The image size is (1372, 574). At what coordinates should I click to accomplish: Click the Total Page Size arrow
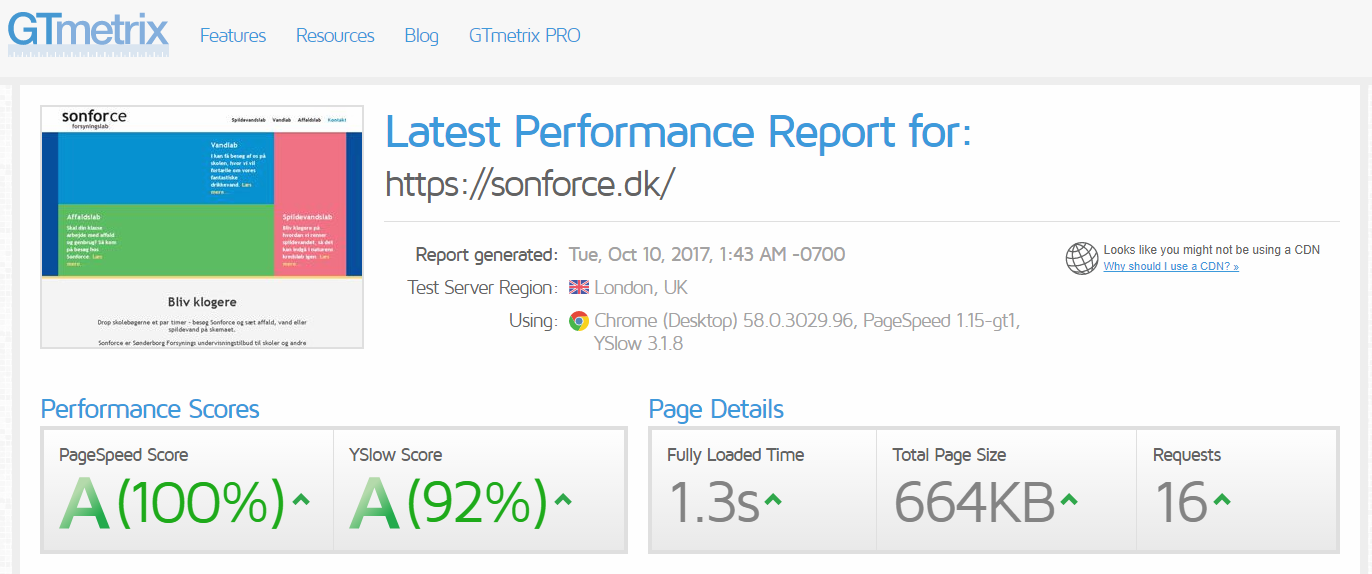[1069, 499]
